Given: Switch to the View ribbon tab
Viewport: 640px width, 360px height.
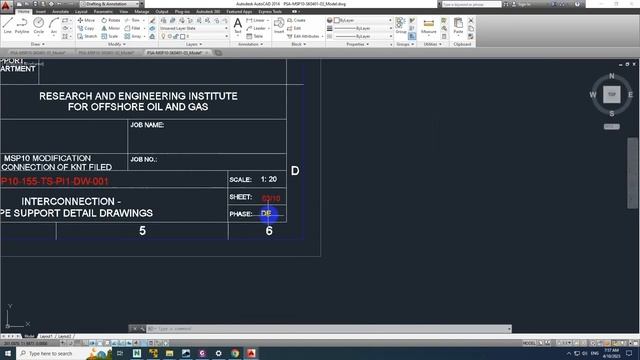Looking at the screenshot, I should point(124,11).
